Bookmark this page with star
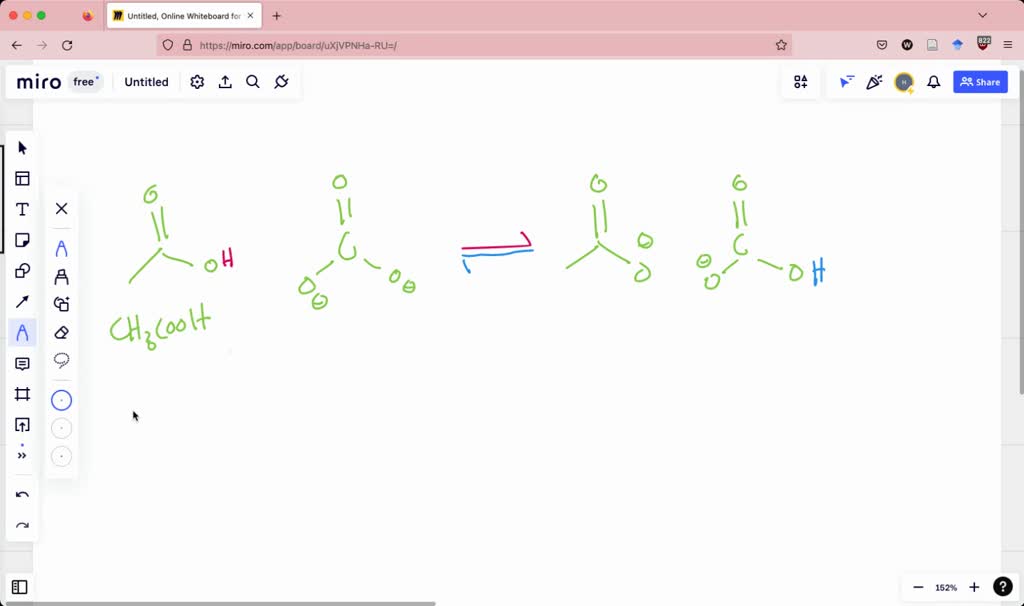Viewport: 1024px width, 606px height. [781, 45]
